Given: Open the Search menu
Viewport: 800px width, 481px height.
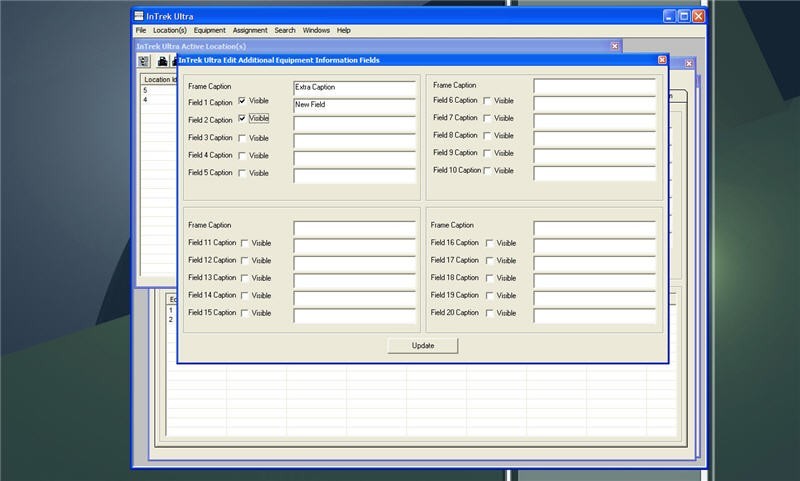Looking at the screenshot, I should click(x=285, y=30).
